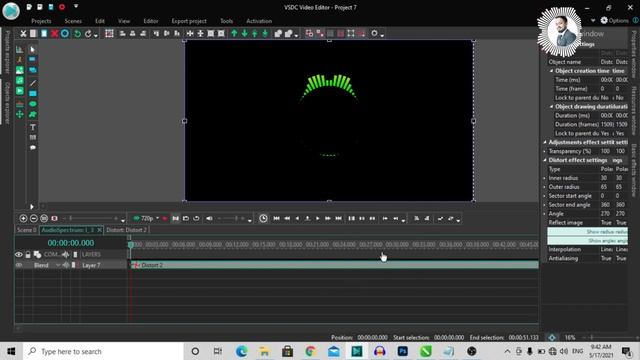This screenshot has width=640, height=360.
Task: Open the Export project menu
Action: tap(189, 21)
